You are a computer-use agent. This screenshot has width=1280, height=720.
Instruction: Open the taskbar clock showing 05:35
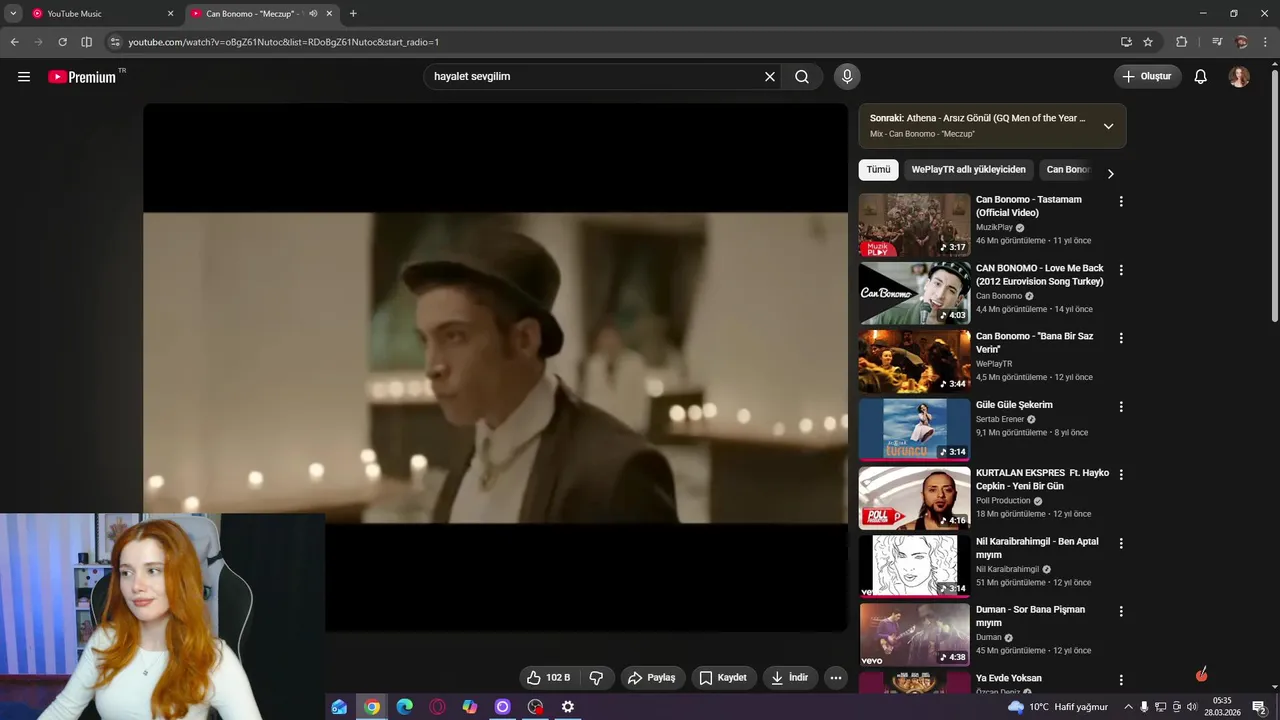pyautogui.click(x=1222, y=707)
